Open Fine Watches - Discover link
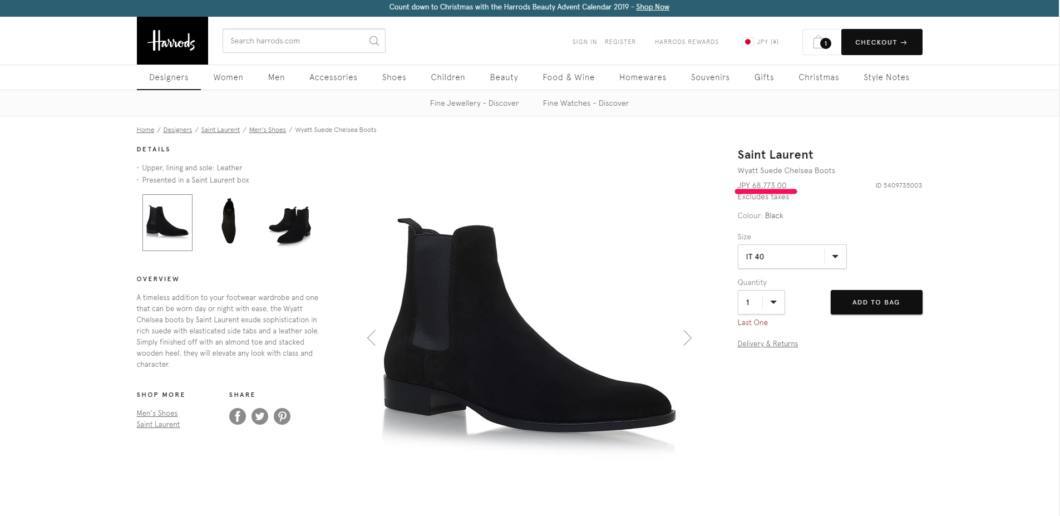This screenshot has height=516, width=1060. (x=585, y=103)
